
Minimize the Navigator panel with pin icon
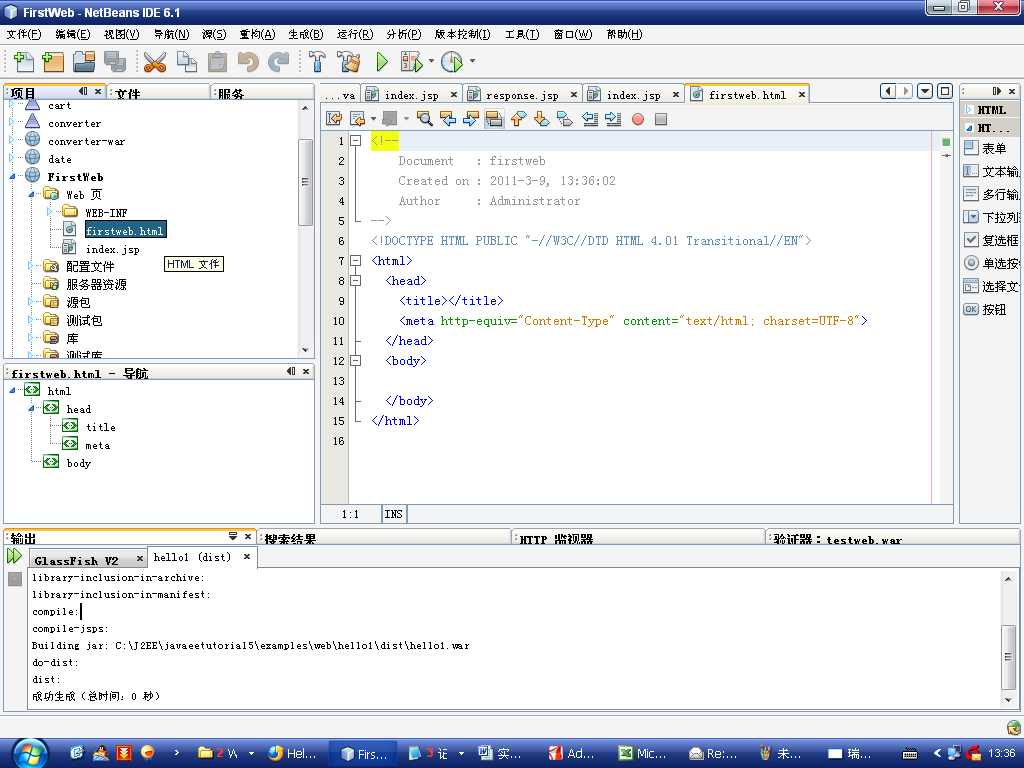click(291, 372)
